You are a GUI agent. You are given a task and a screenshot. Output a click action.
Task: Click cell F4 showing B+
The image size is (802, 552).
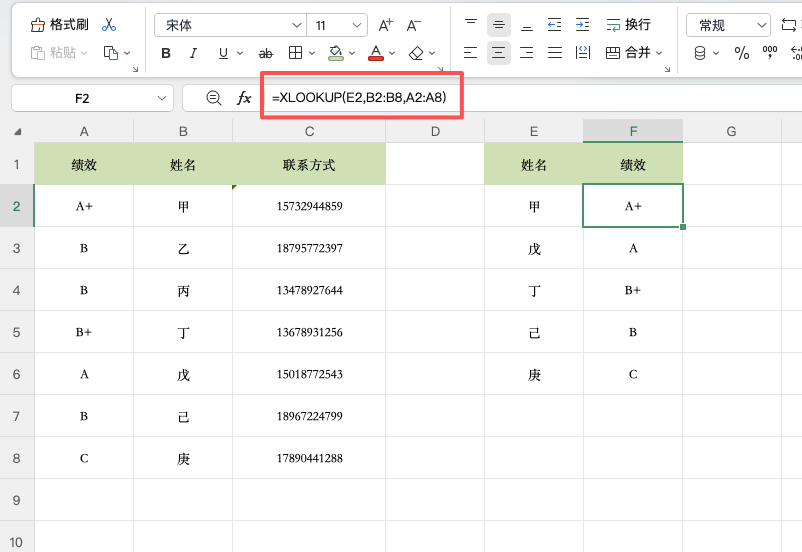(x=633, y=290)
